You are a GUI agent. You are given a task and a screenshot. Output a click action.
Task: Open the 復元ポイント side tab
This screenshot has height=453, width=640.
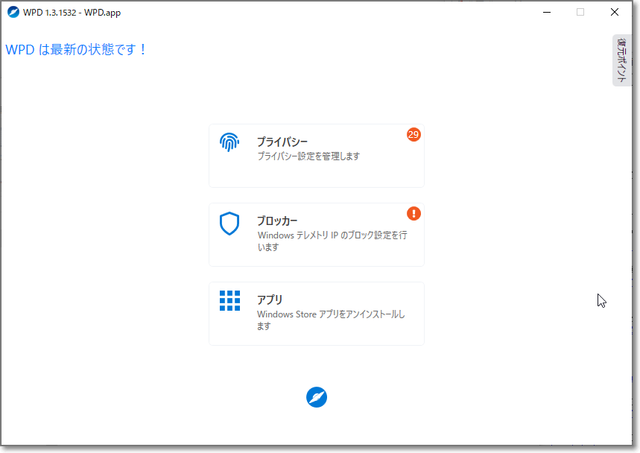621,61
